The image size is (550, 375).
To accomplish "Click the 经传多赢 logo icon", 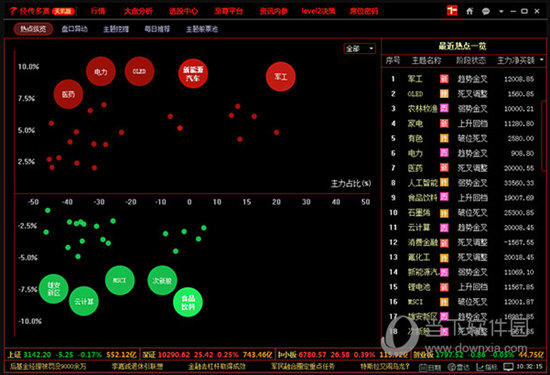I will [13, 11].
